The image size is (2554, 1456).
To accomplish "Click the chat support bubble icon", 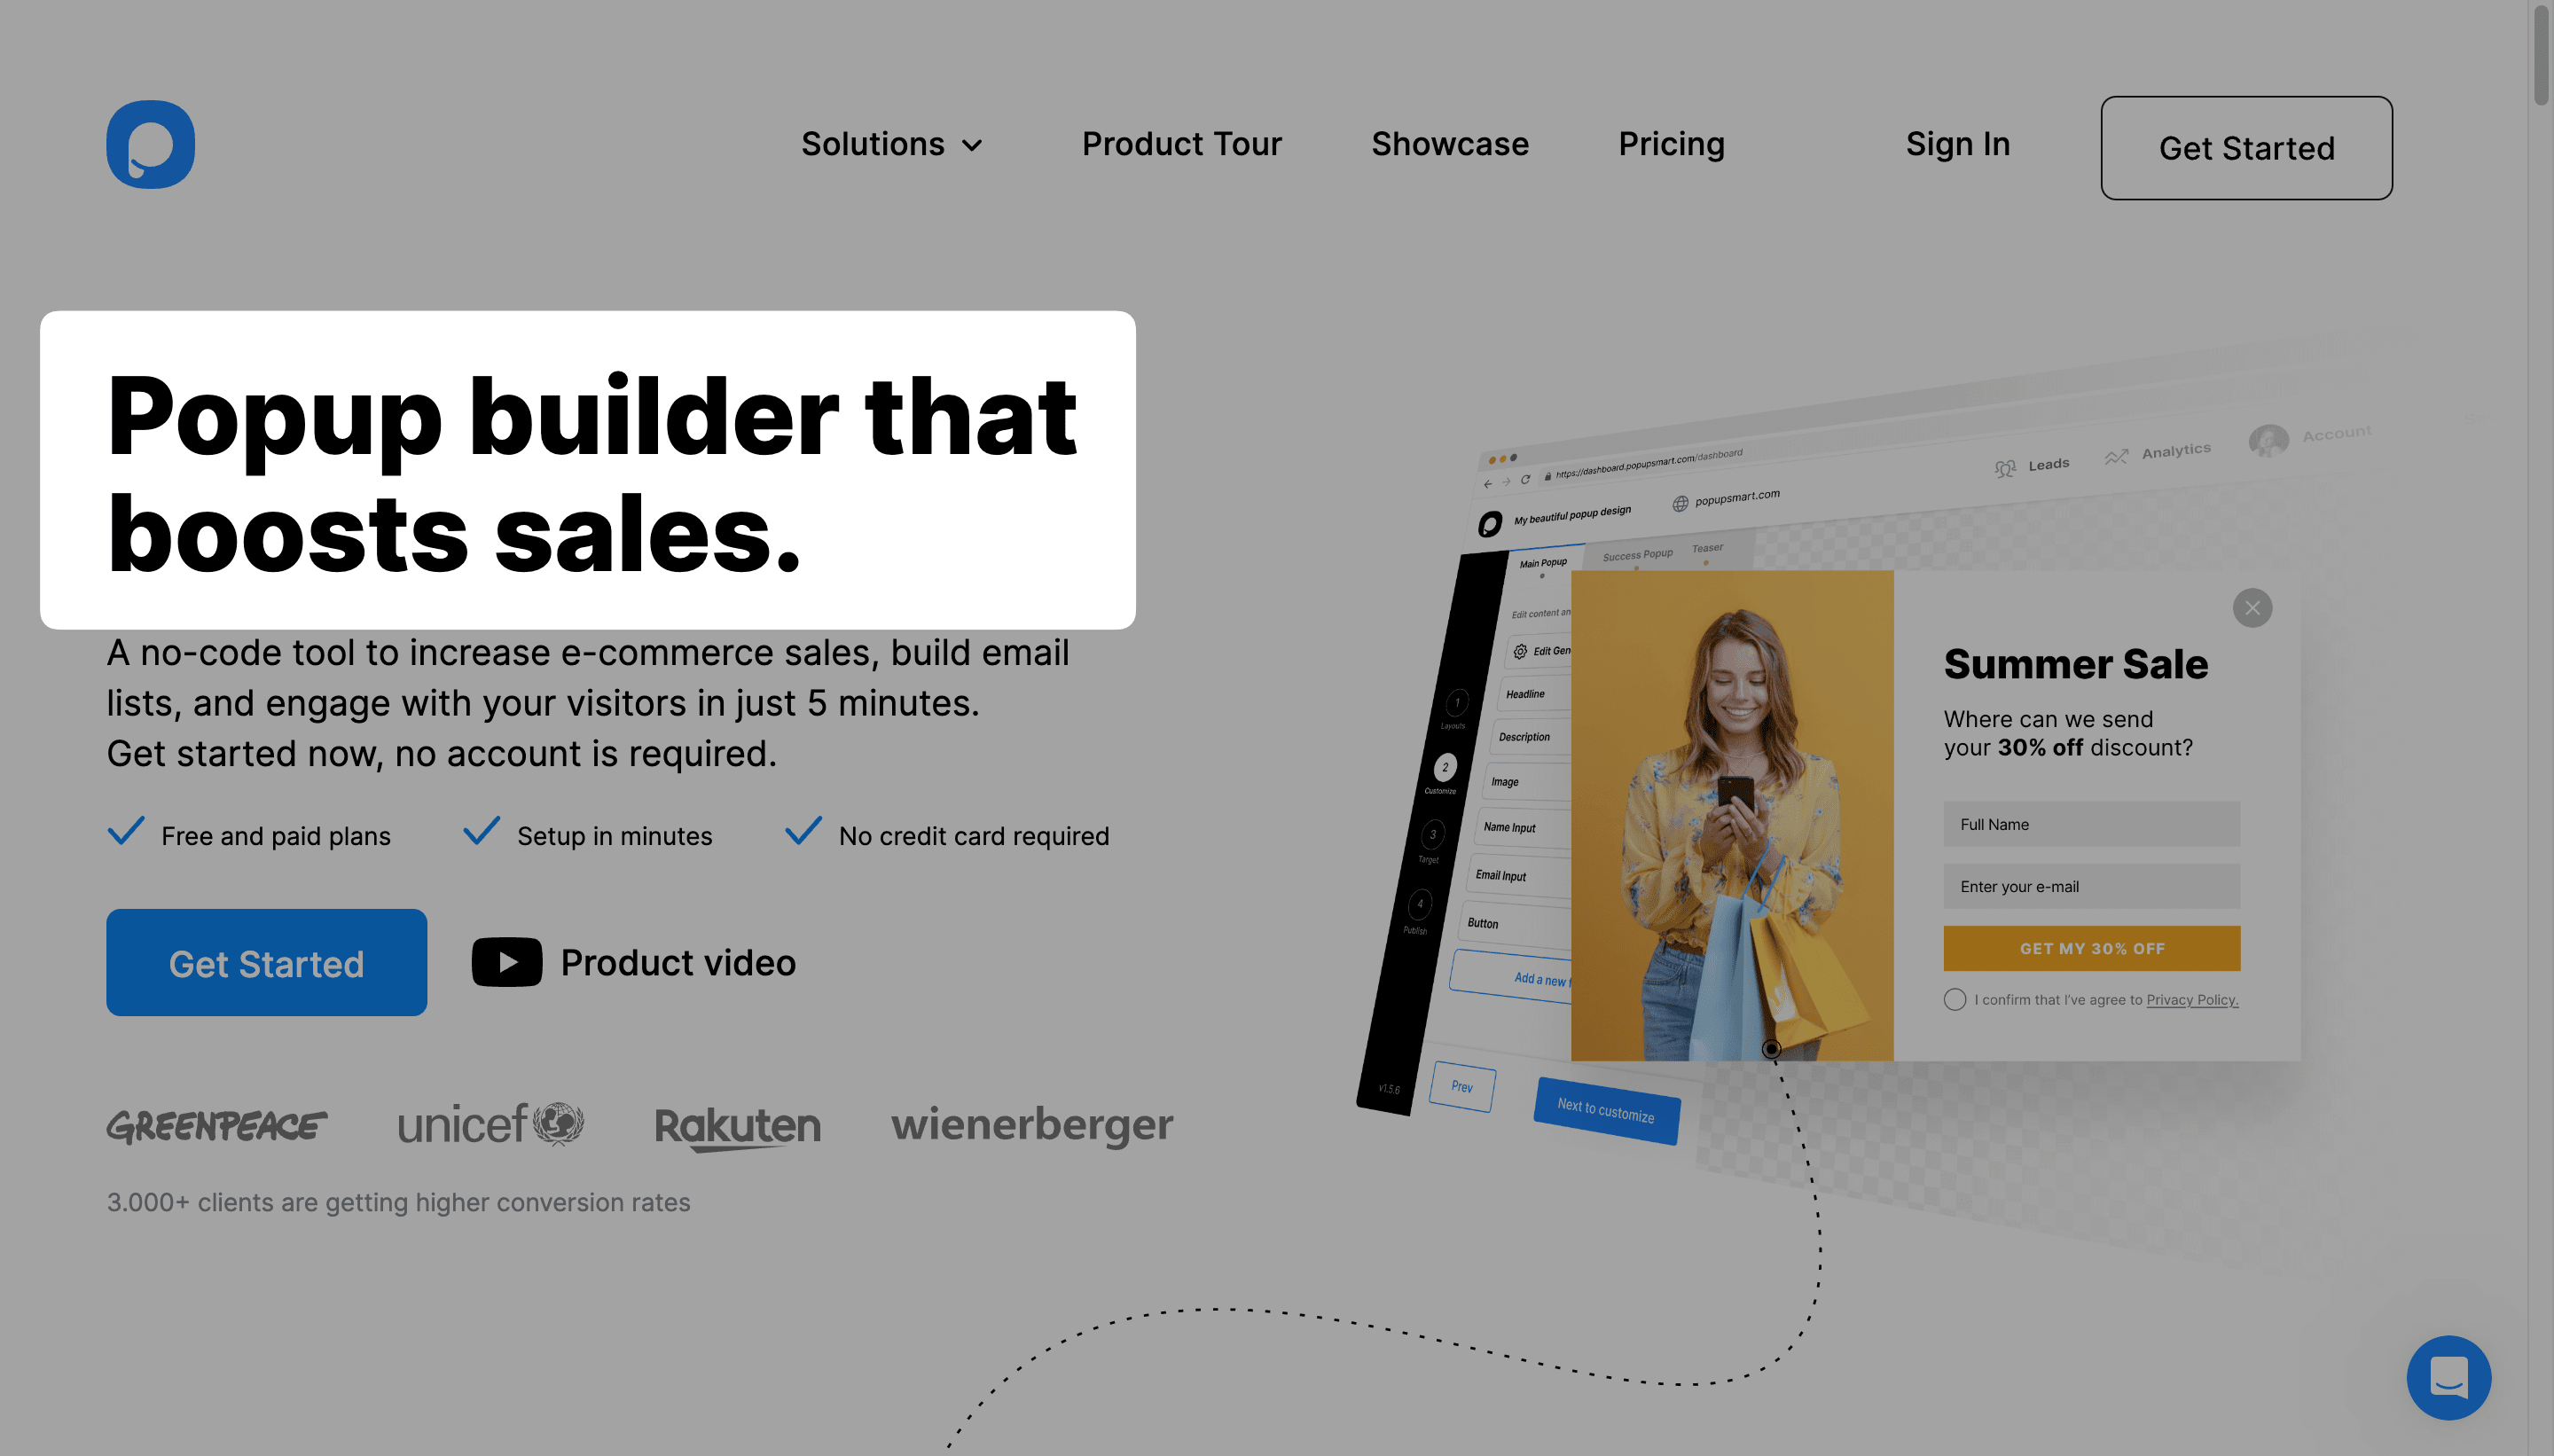I will click(x=2448, y=1375).
